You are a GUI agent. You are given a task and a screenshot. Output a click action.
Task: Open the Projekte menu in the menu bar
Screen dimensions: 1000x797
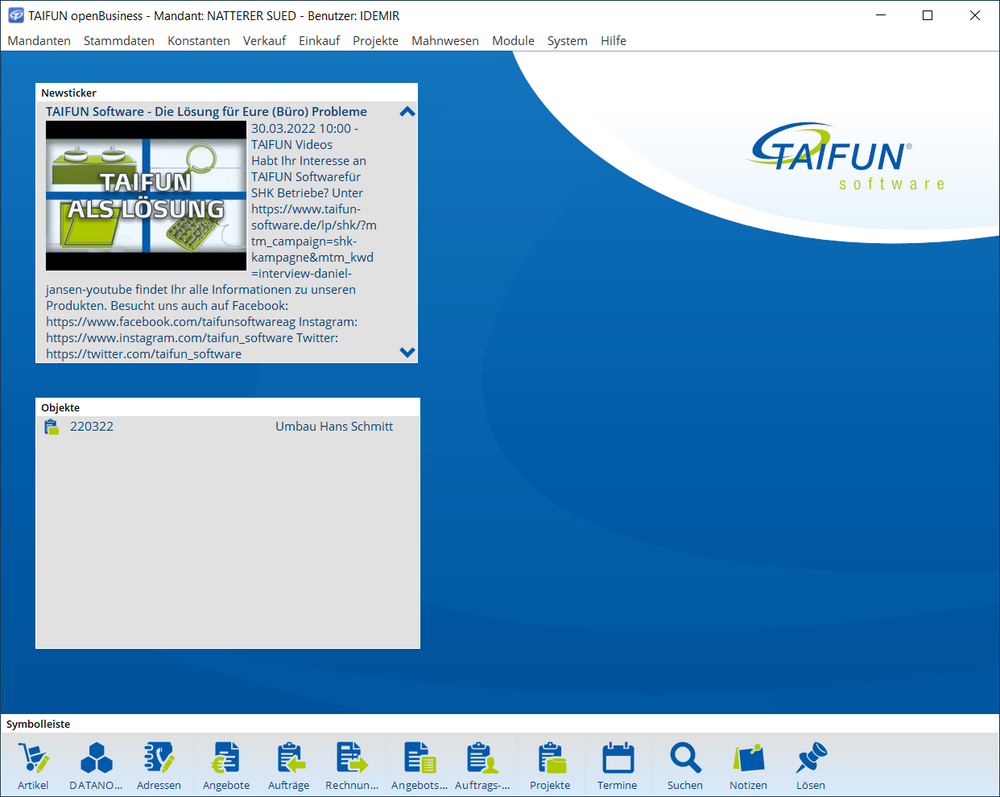coord(375,41)
